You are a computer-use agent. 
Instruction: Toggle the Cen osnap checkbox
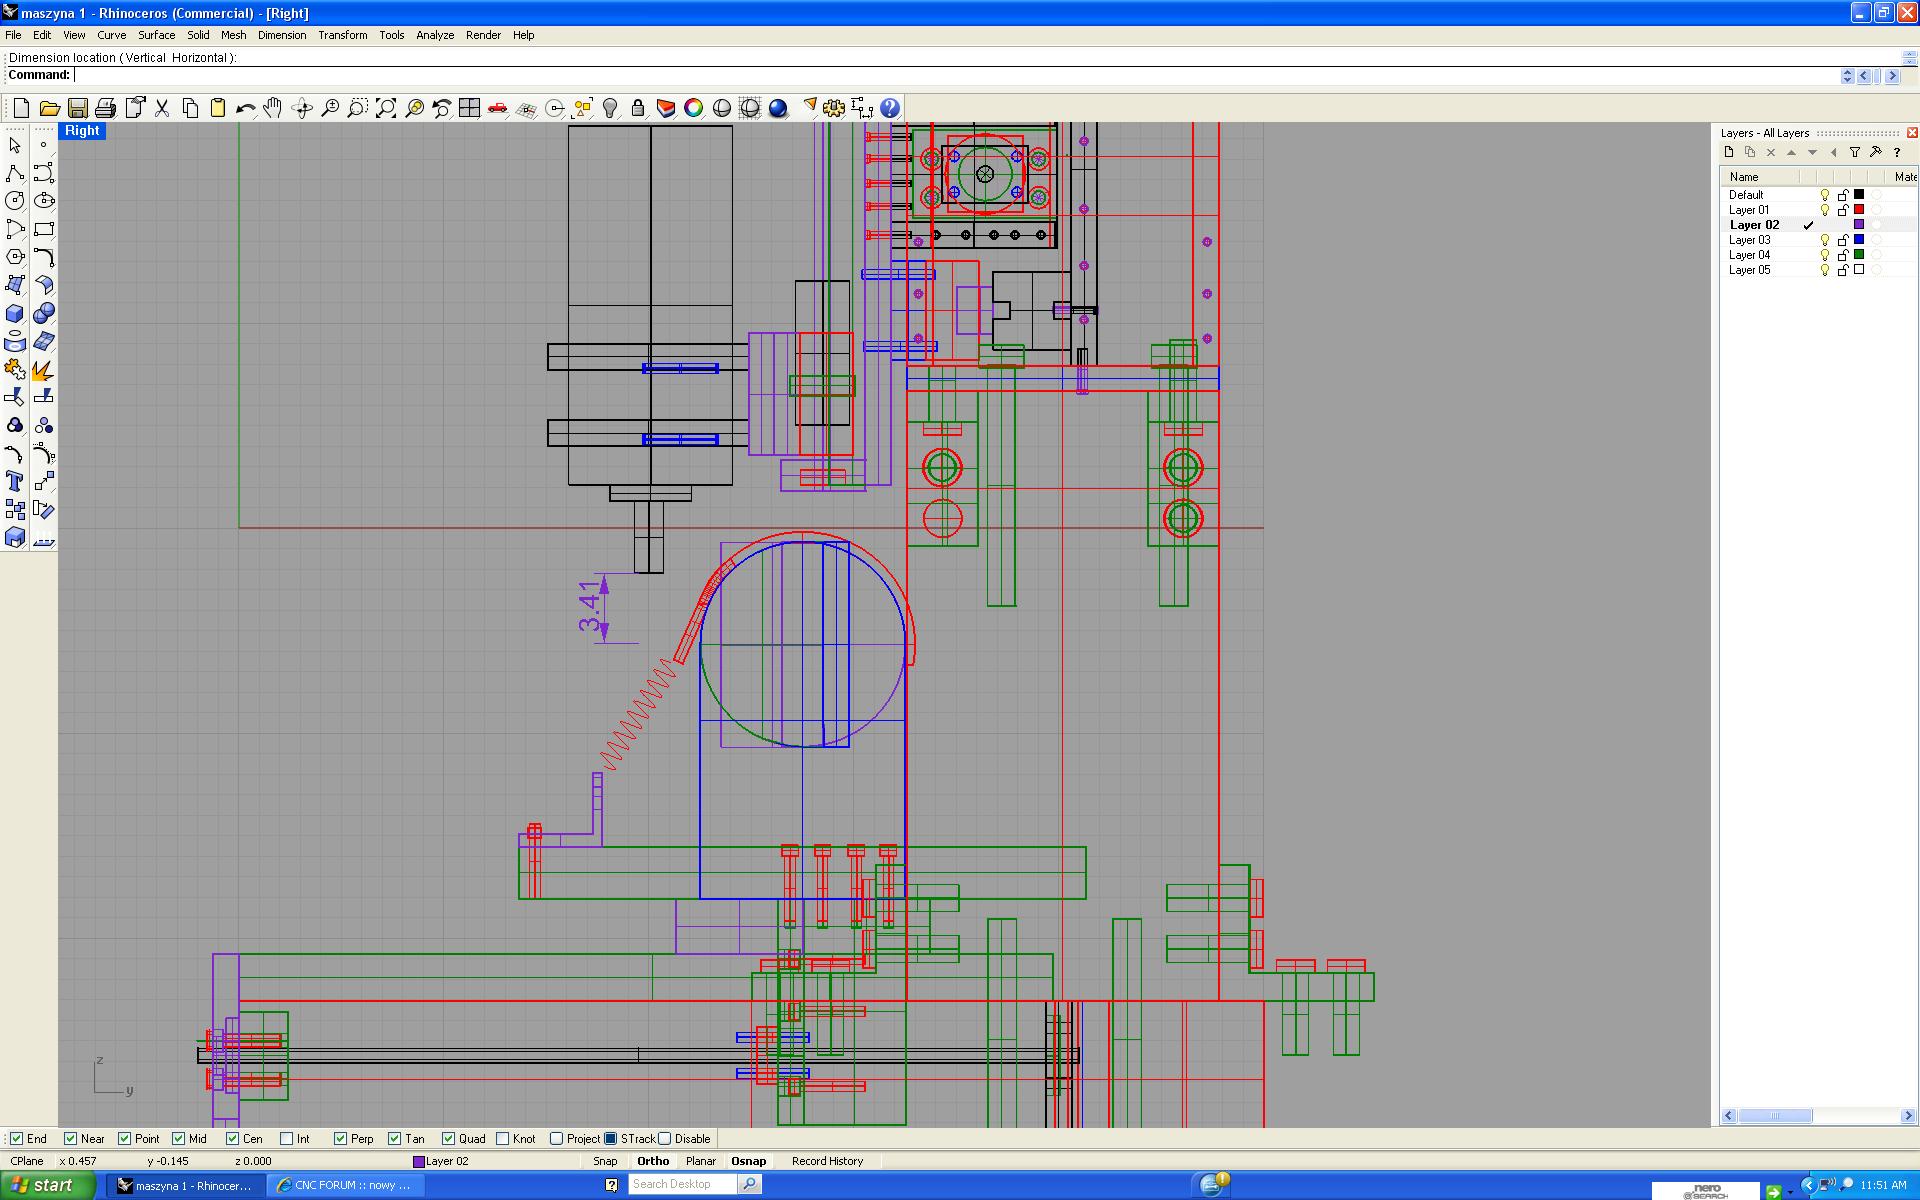[x=233, y=1138]
